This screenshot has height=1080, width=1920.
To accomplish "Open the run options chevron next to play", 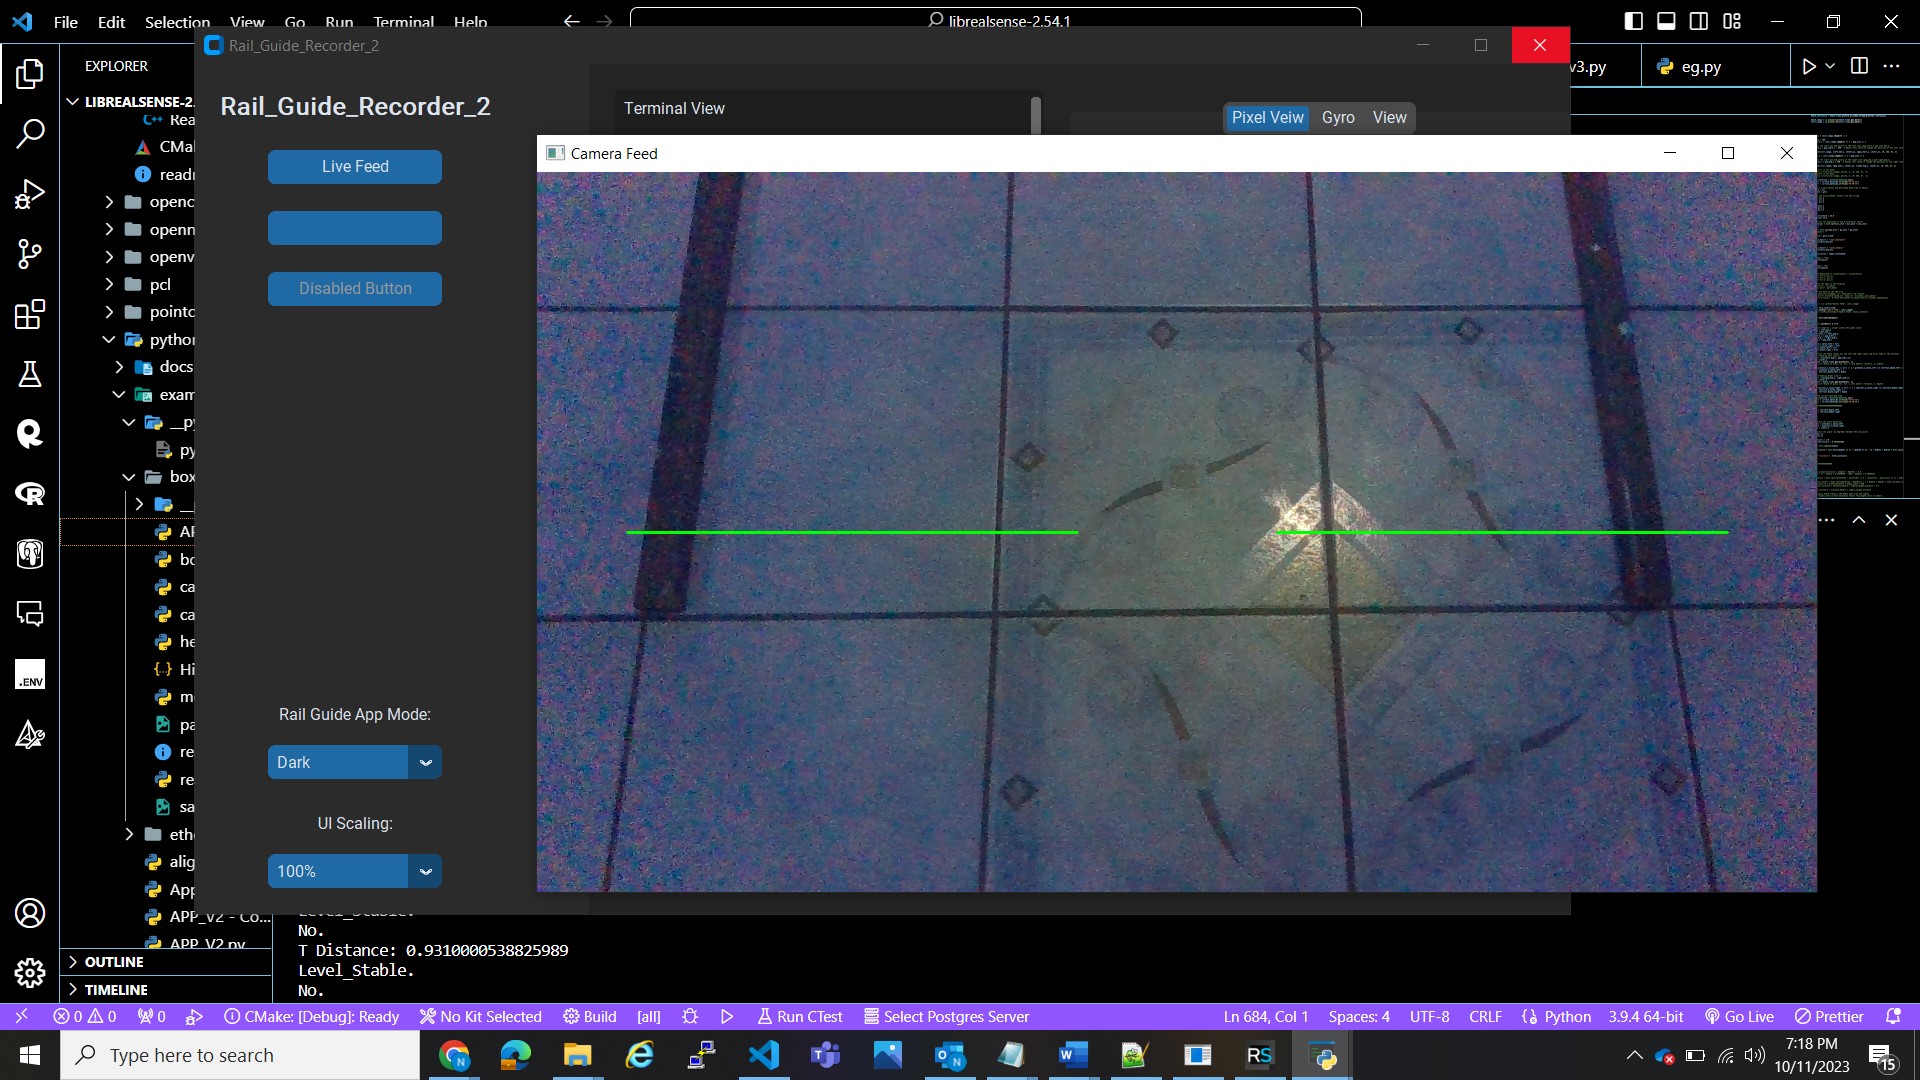I will (x=1830, y=66).
